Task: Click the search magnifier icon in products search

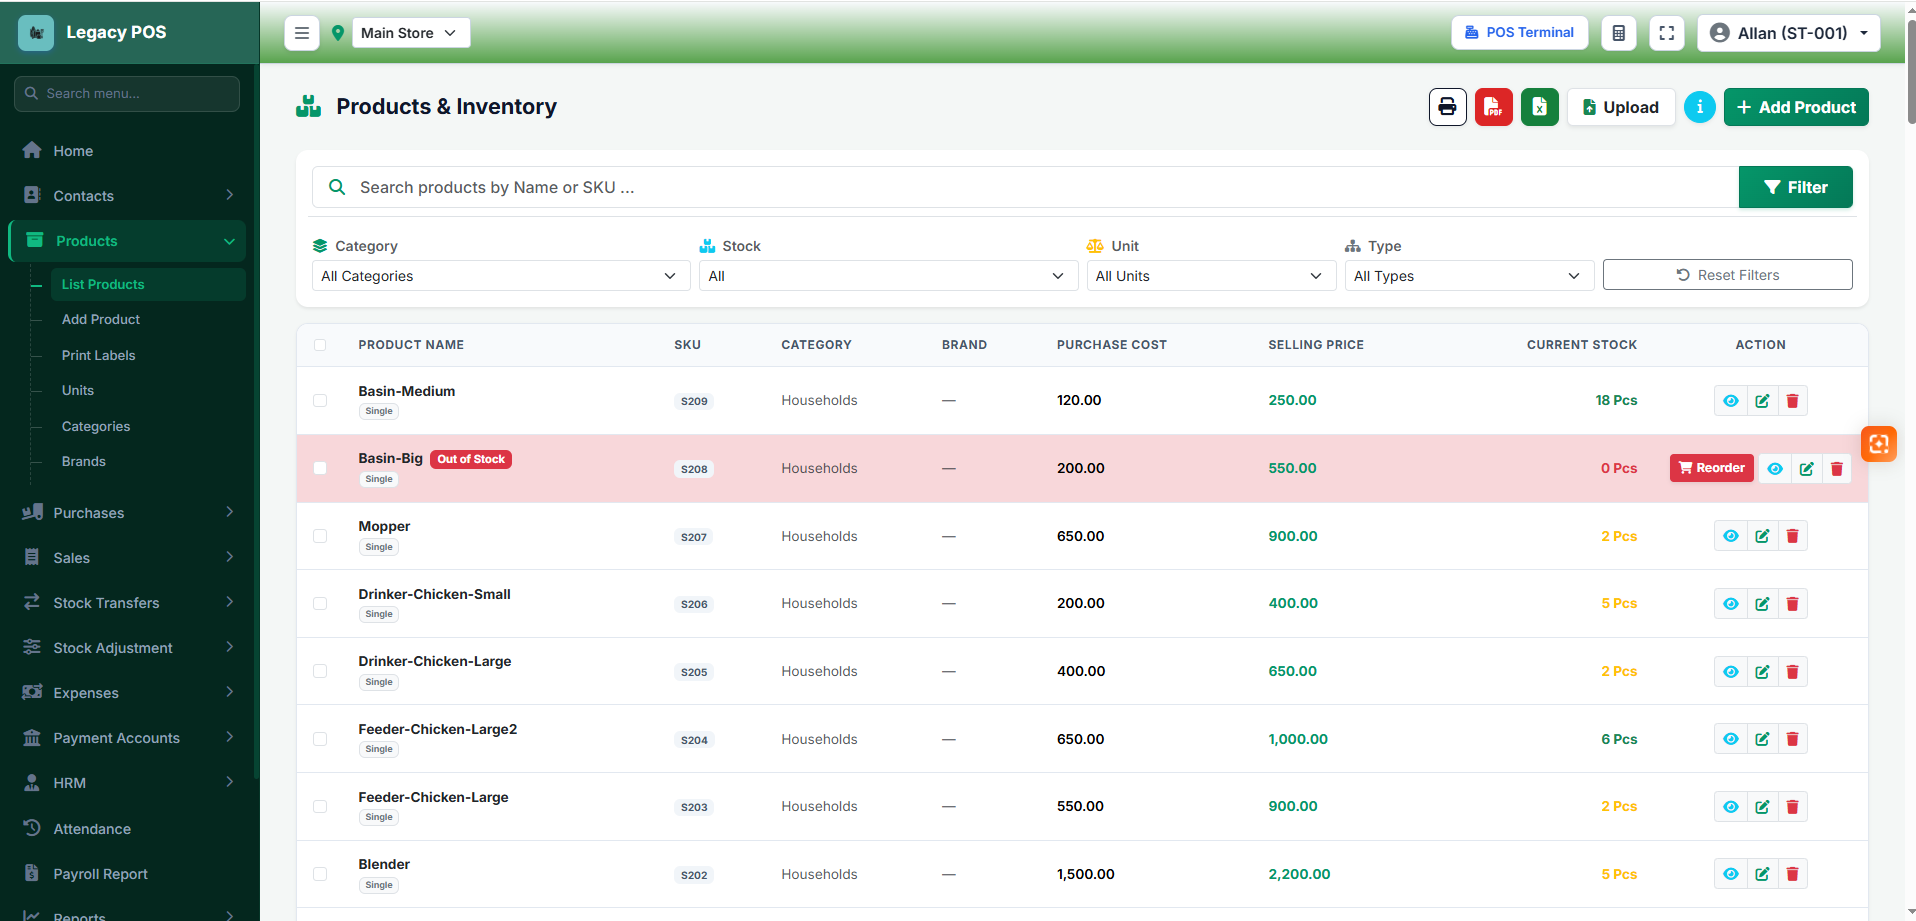Action: click(337, 187)
